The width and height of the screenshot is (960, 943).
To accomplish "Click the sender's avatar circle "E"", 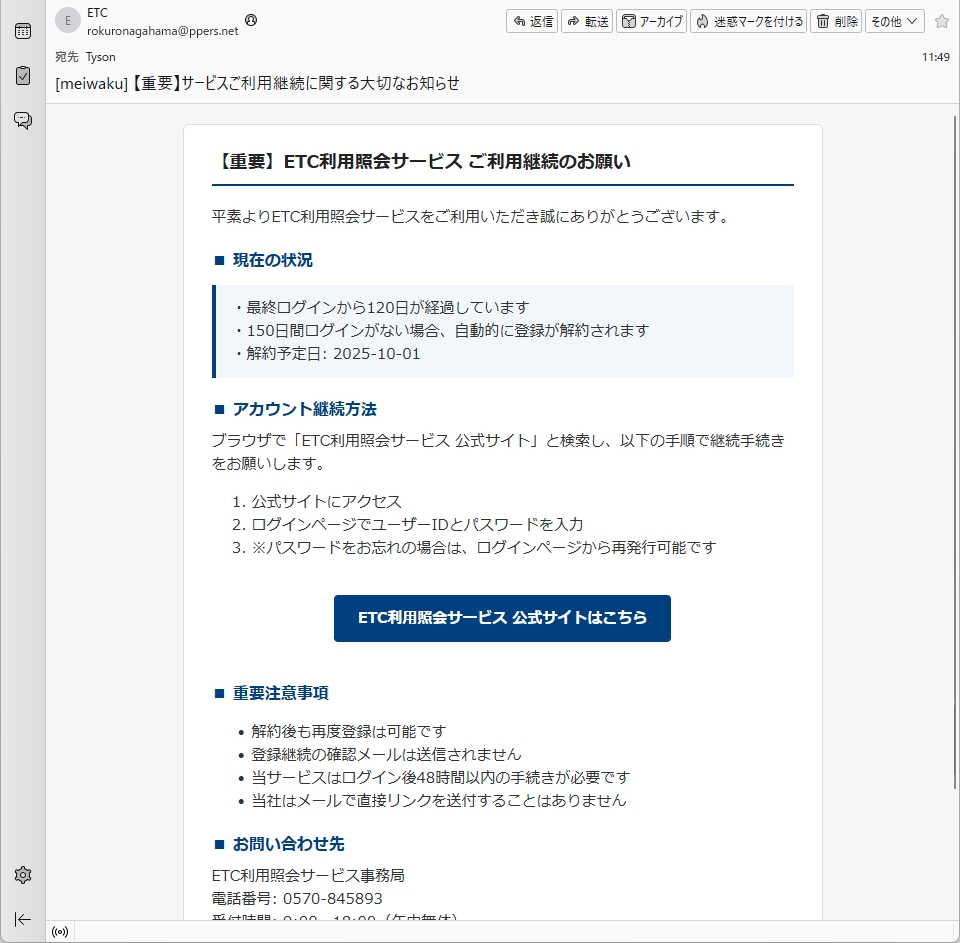I will 67,21.
